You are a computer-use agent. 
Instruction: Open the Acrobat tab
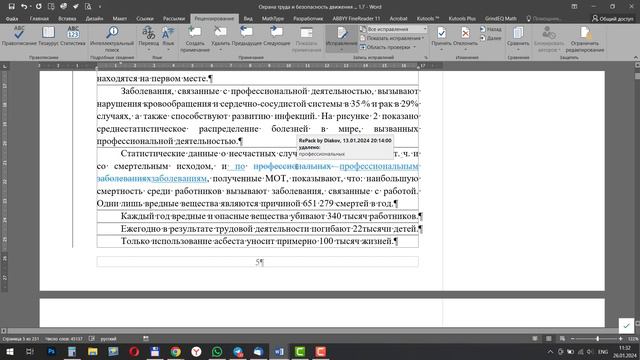point(398,19)
